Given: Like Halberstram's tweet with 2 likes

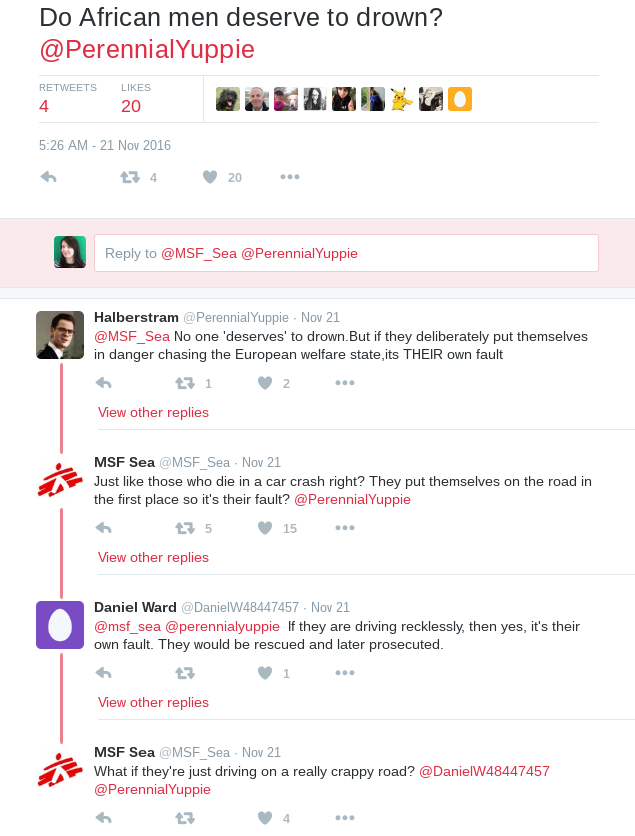Looking at the screenshot, I should coord(265,383).
